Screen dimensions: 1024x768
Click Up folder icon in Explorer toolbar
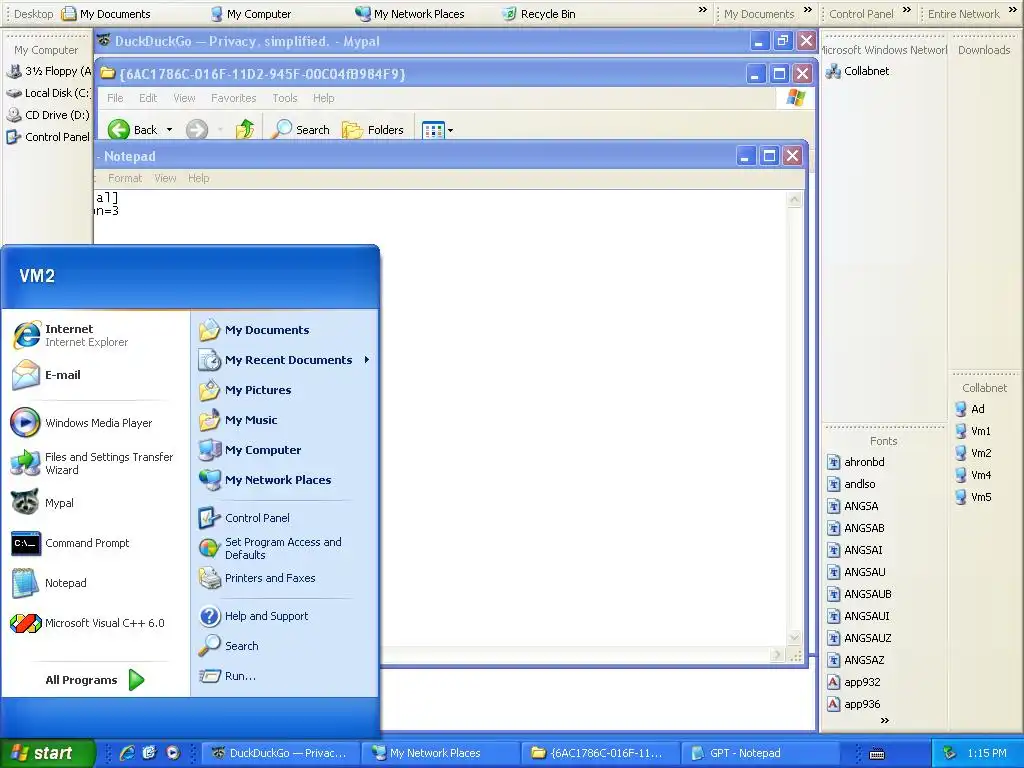coord(245,129)
